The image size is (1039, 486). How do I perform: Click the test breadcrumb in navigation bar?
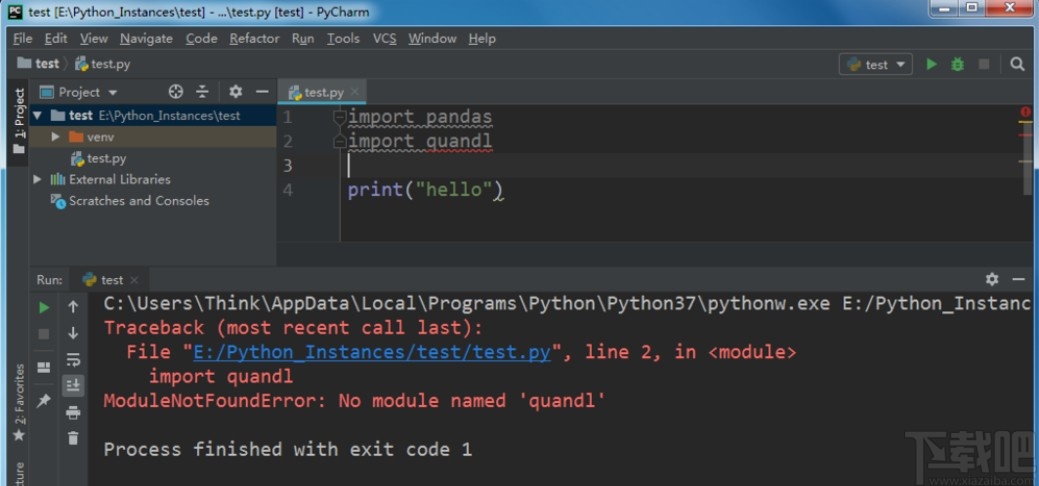click(38, 64)
